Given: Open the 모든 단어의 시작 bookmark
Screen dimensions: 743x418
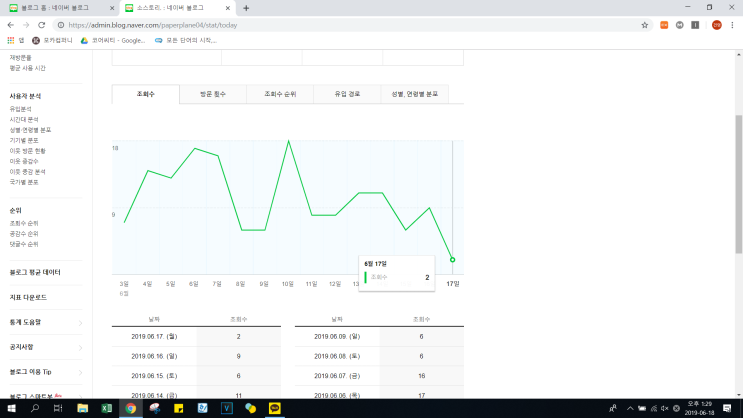Looking at the screenshot, I should pos(186,40).
